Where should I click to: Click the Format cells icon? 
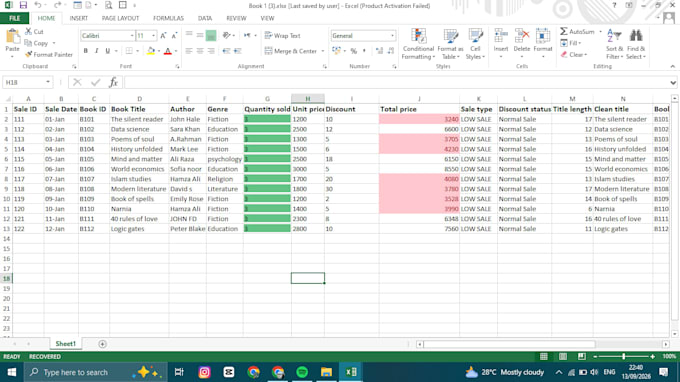(x=543, y=36)
